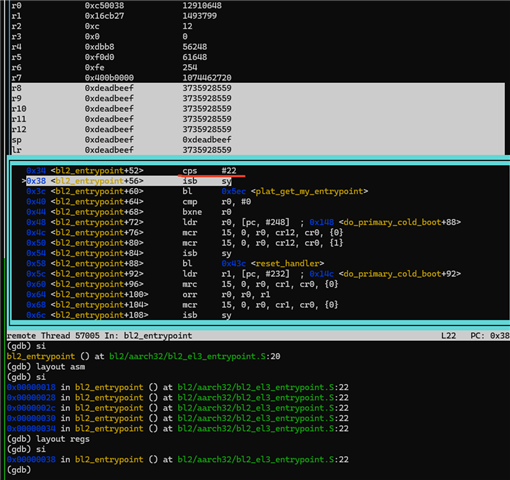Click plat_get_my_entrypoint symbol in bl instruction

309,192
